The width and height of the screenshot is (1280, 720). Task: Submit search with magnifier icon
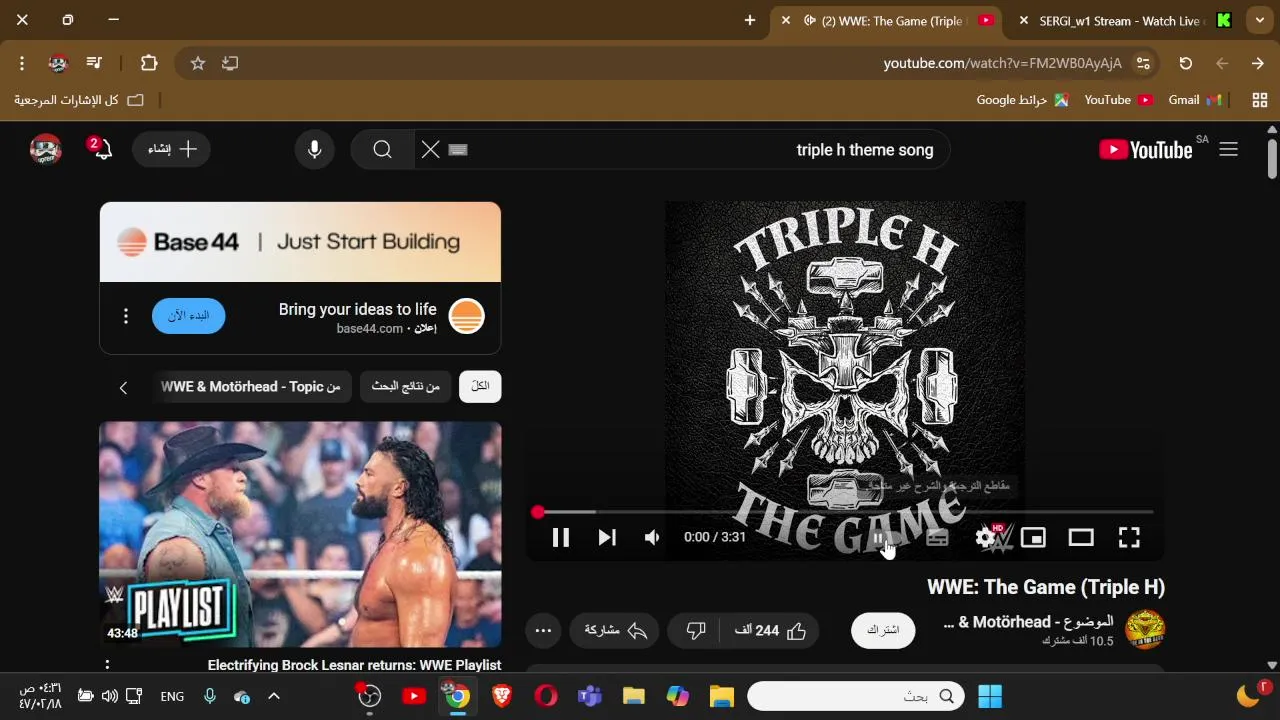point(382,149)
